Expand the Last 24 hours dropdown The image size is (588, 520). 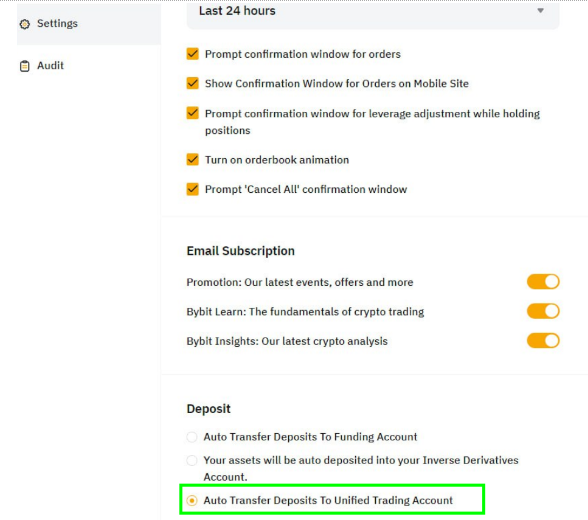(x=373, y=12)
